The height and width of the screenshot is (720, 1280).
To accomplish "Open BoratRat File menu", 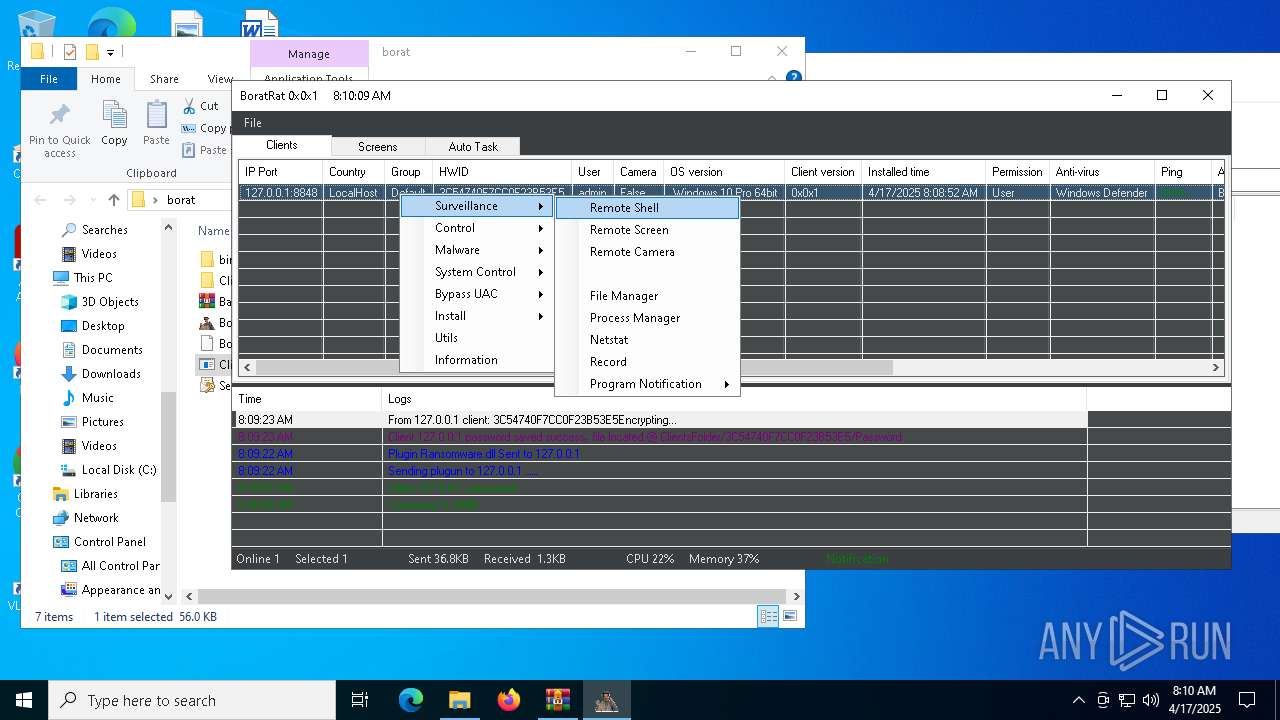I will (253, 123).
